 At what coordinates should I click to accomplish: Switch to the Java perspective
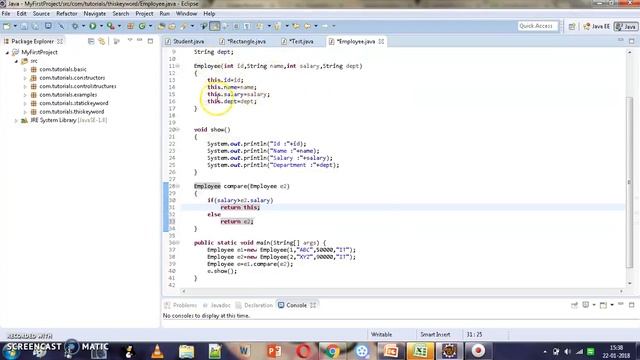(626, 26)
